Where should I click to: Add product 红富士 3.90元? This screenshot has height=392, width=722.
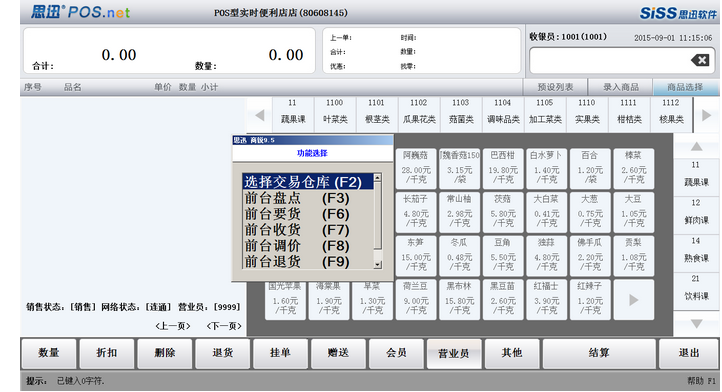pos(547,300)
